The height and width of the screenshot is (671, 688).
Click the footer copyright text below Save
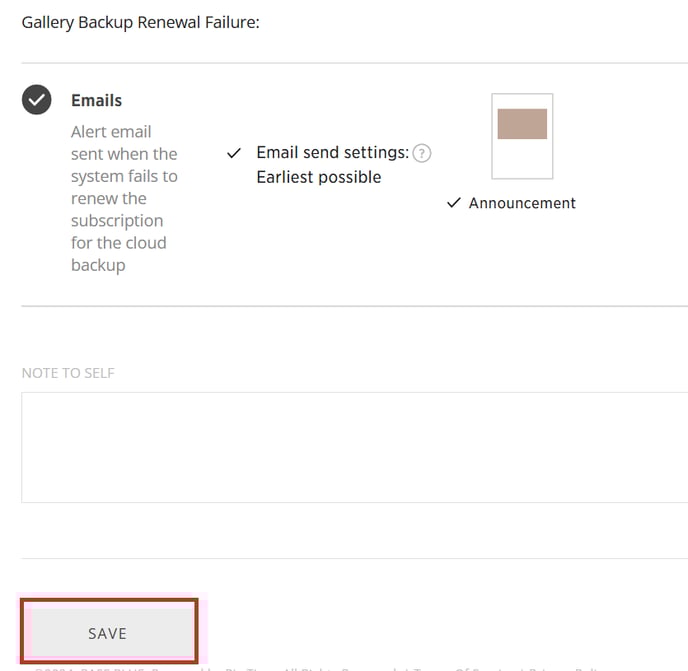pyautogui.click(x=316, y=669)
